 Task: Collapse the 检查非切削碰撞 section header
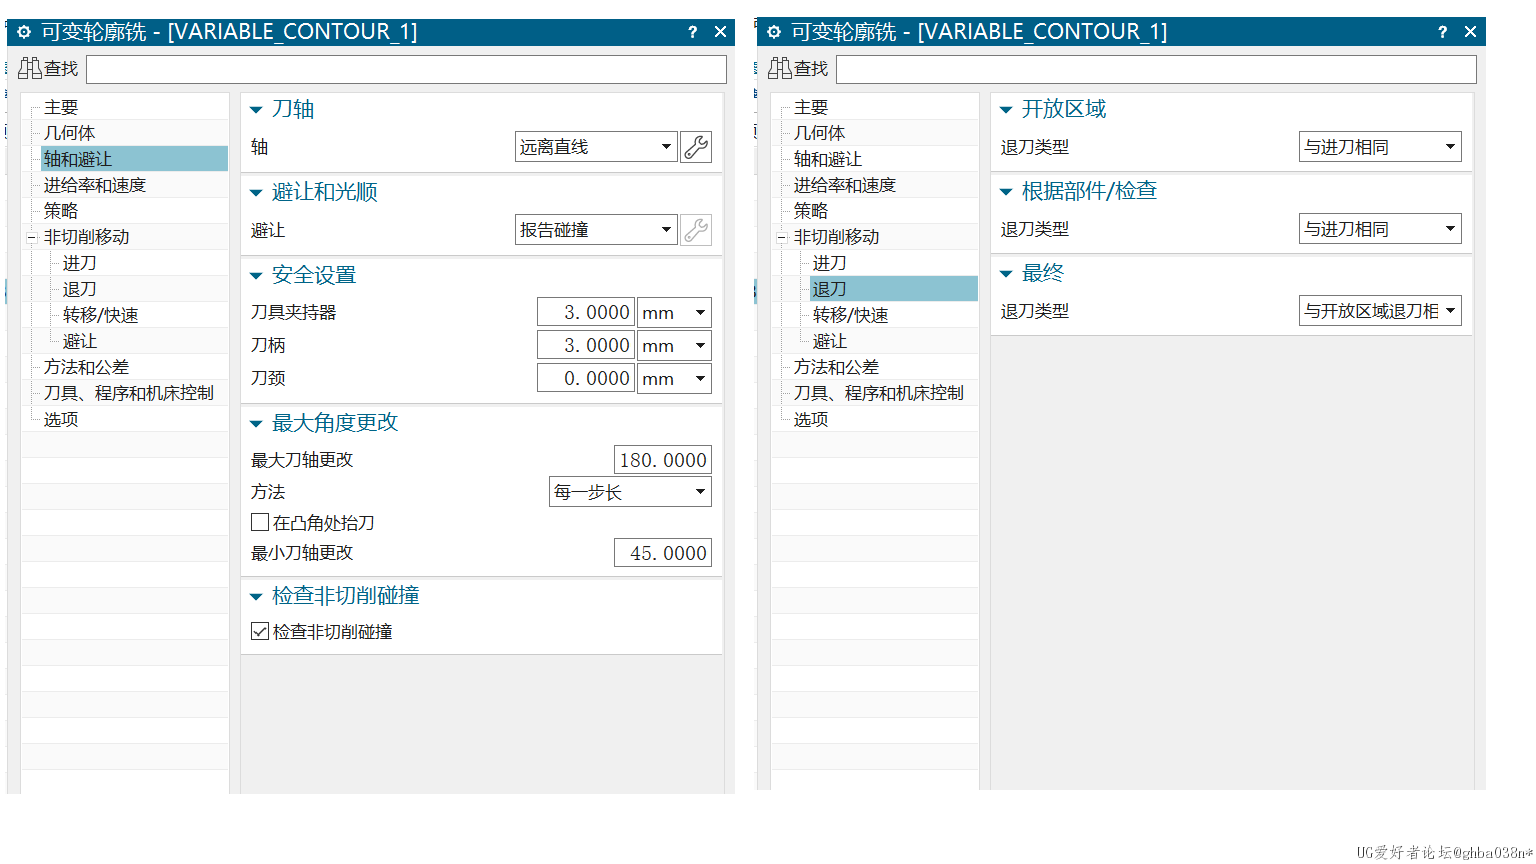(256, 597)
